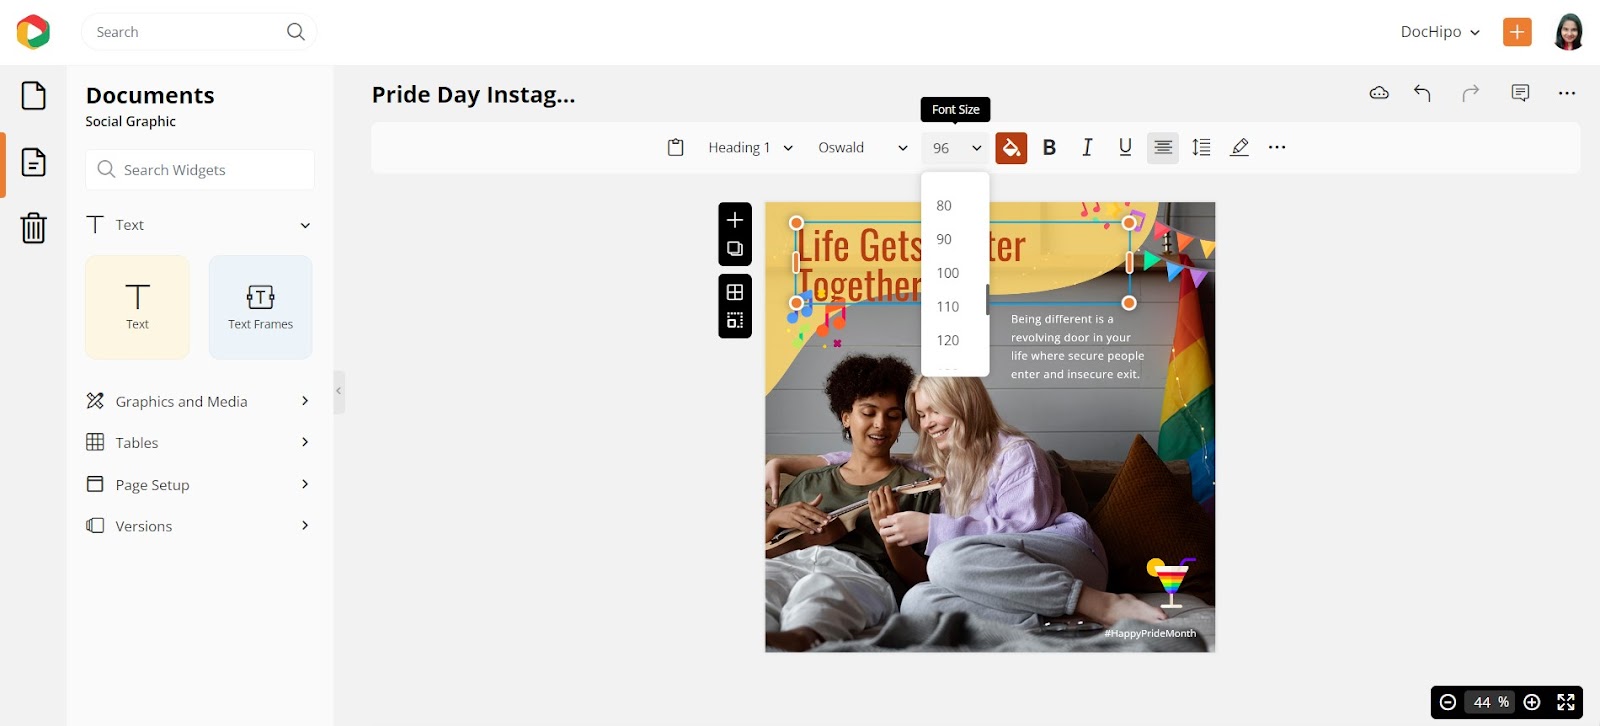The width and height of the screenshot is (1600, 726).
Task: Select the Text widget tile
Action: (137, 307)
